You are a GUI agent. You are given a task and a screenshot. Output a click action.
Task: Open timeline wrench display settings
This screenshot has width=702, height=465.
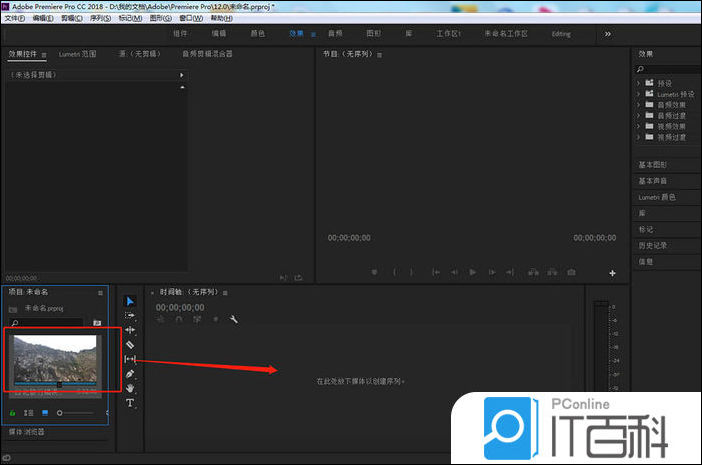[x=233, y=320]
